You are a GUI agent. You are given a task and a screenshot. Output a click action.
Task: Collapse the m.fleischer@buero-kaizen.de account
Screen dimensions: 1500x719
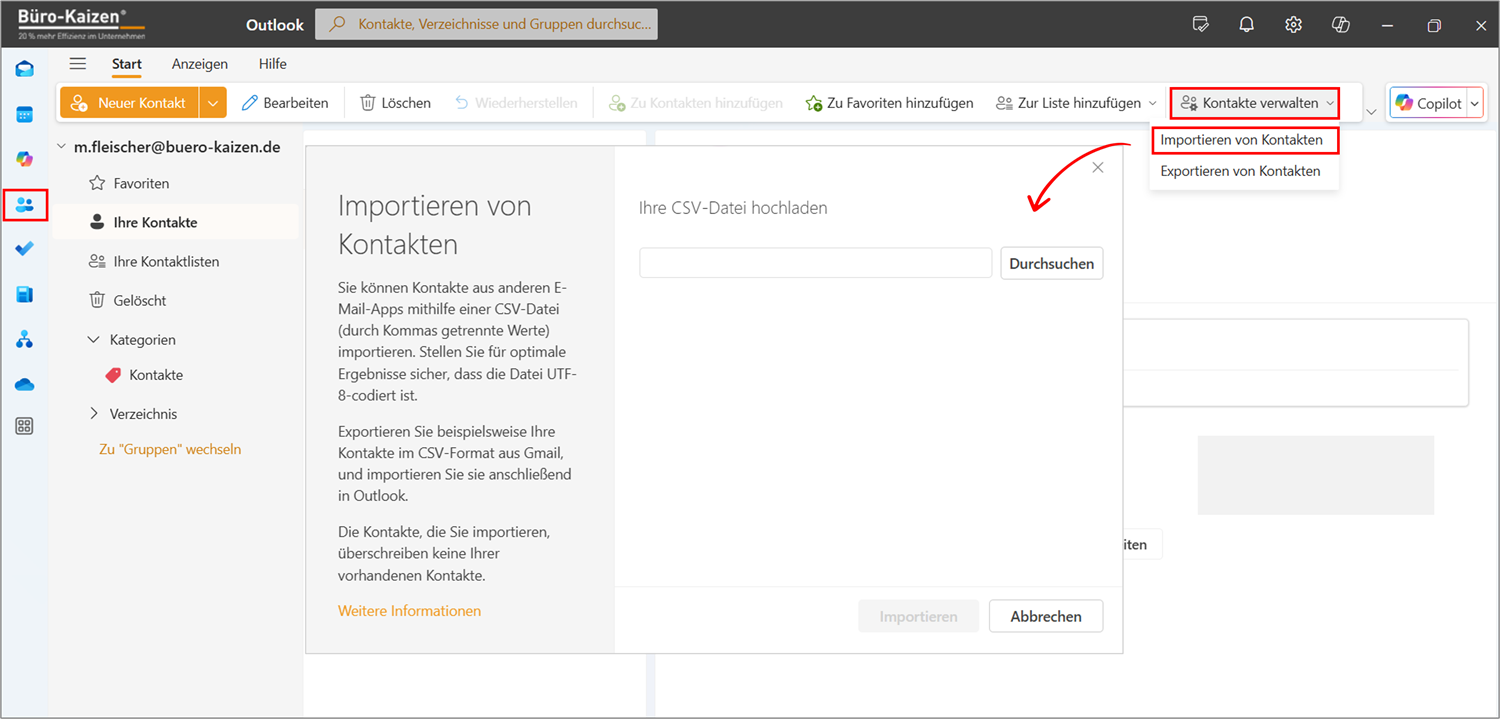tap(62, 147)
